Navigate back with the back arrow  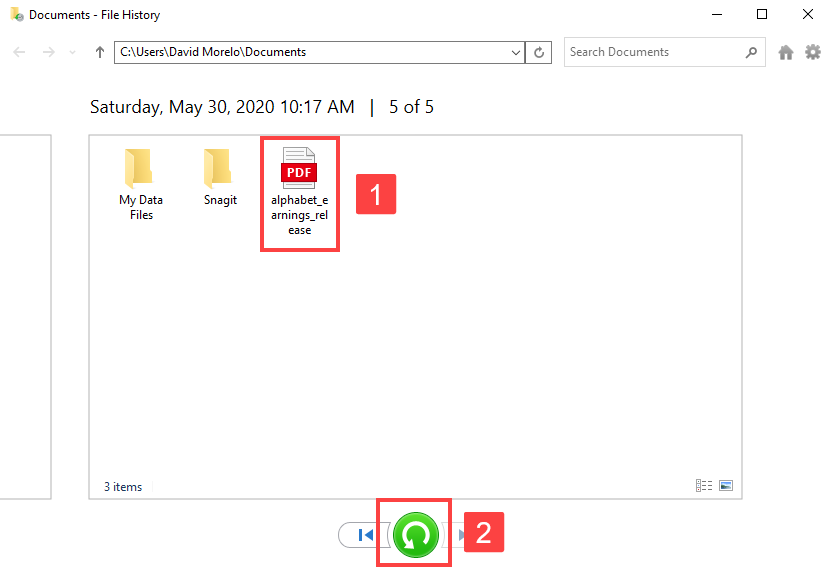[x=19, y=52]
